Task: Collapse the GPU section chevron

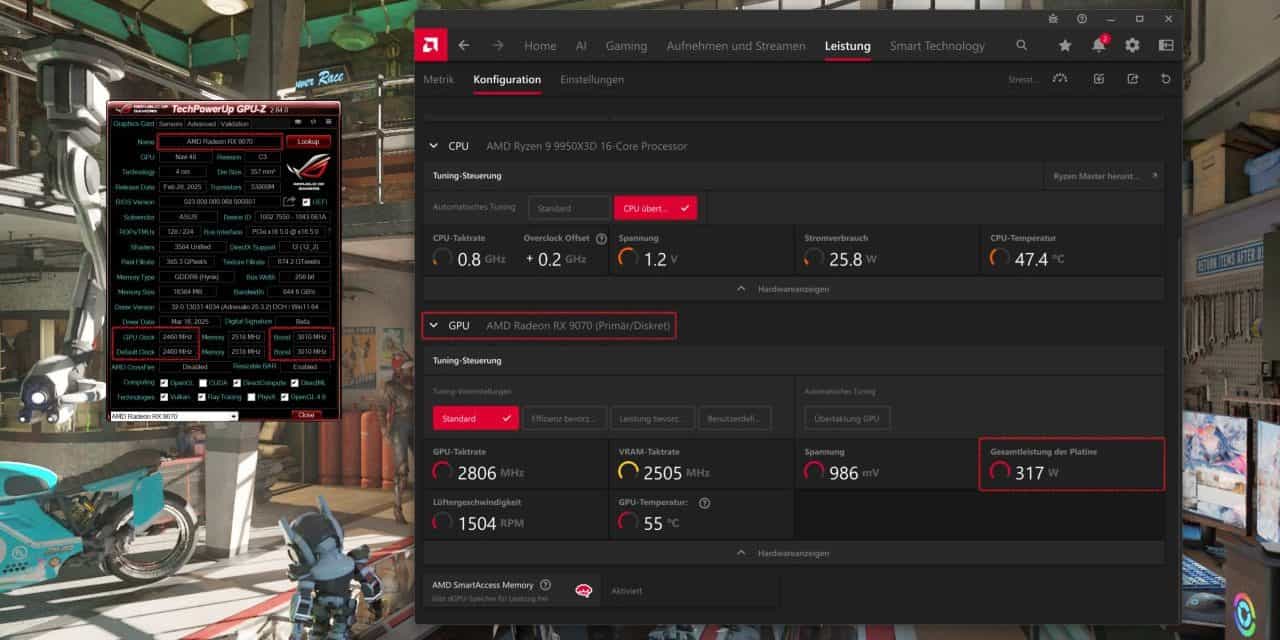Action: [x=434, y=326]
